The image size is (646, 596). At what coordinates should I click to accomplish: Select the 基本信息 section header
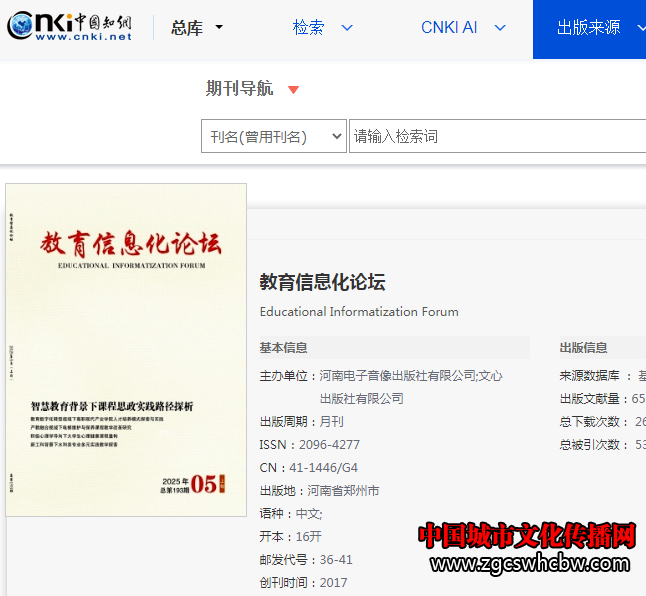pos(284,348)
